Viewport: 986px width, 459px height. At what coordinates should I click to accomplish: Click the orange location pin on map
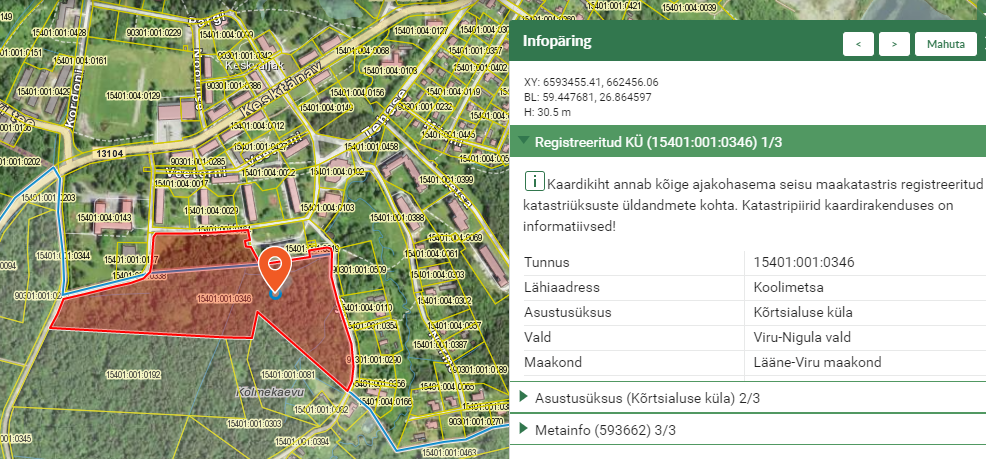coord(275,268)
